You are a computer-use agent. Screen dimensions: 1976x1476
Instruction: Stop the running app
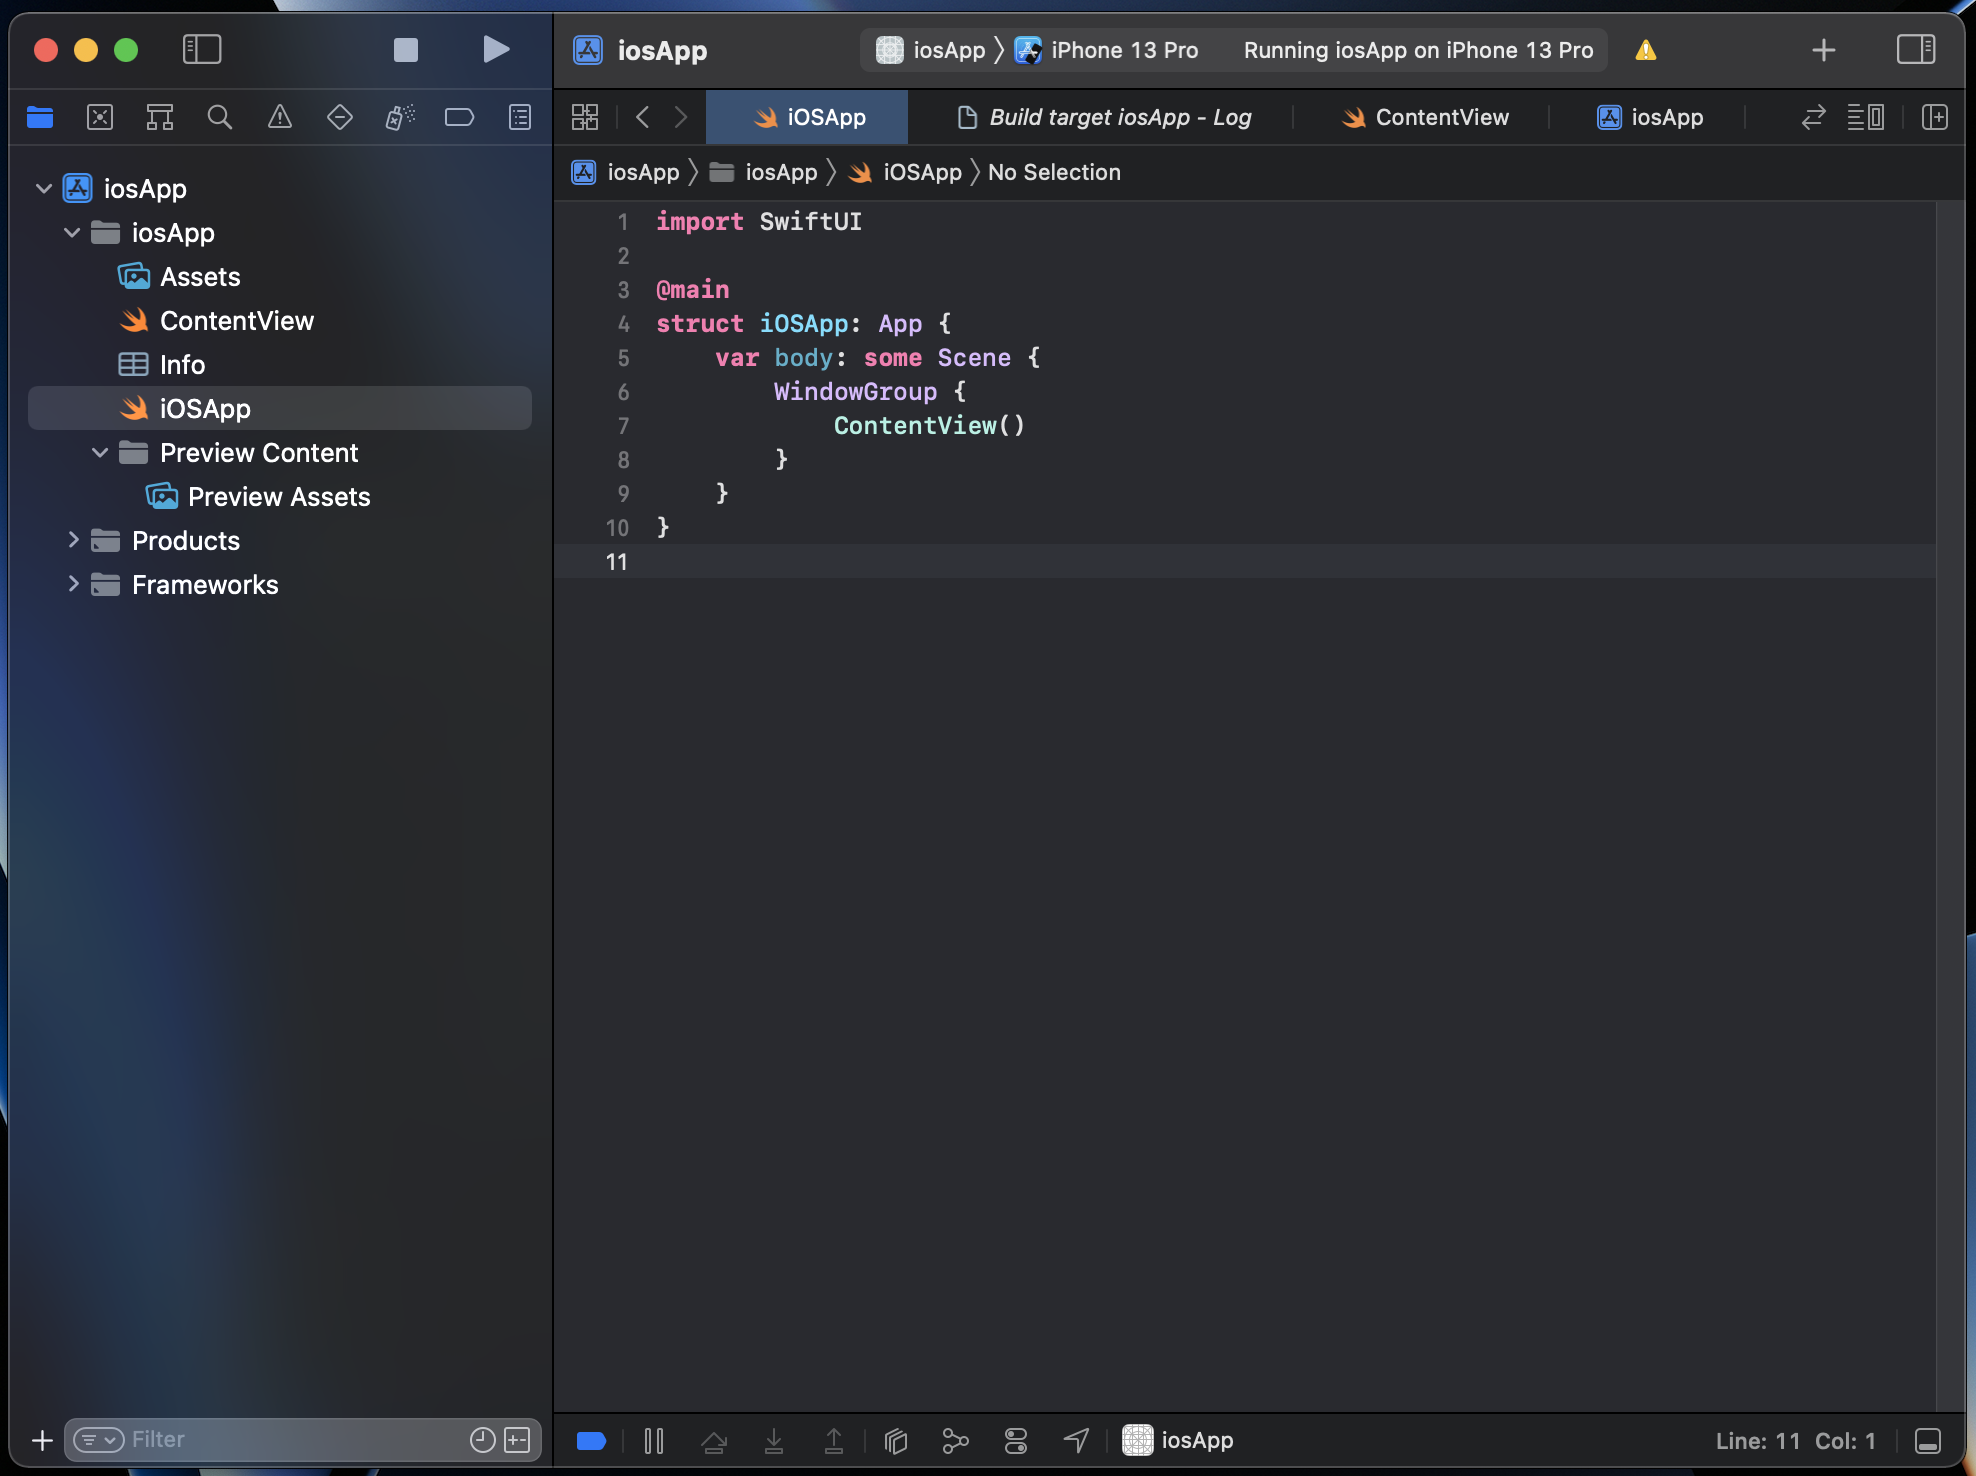pyautogui.click(x=405, y=49)
